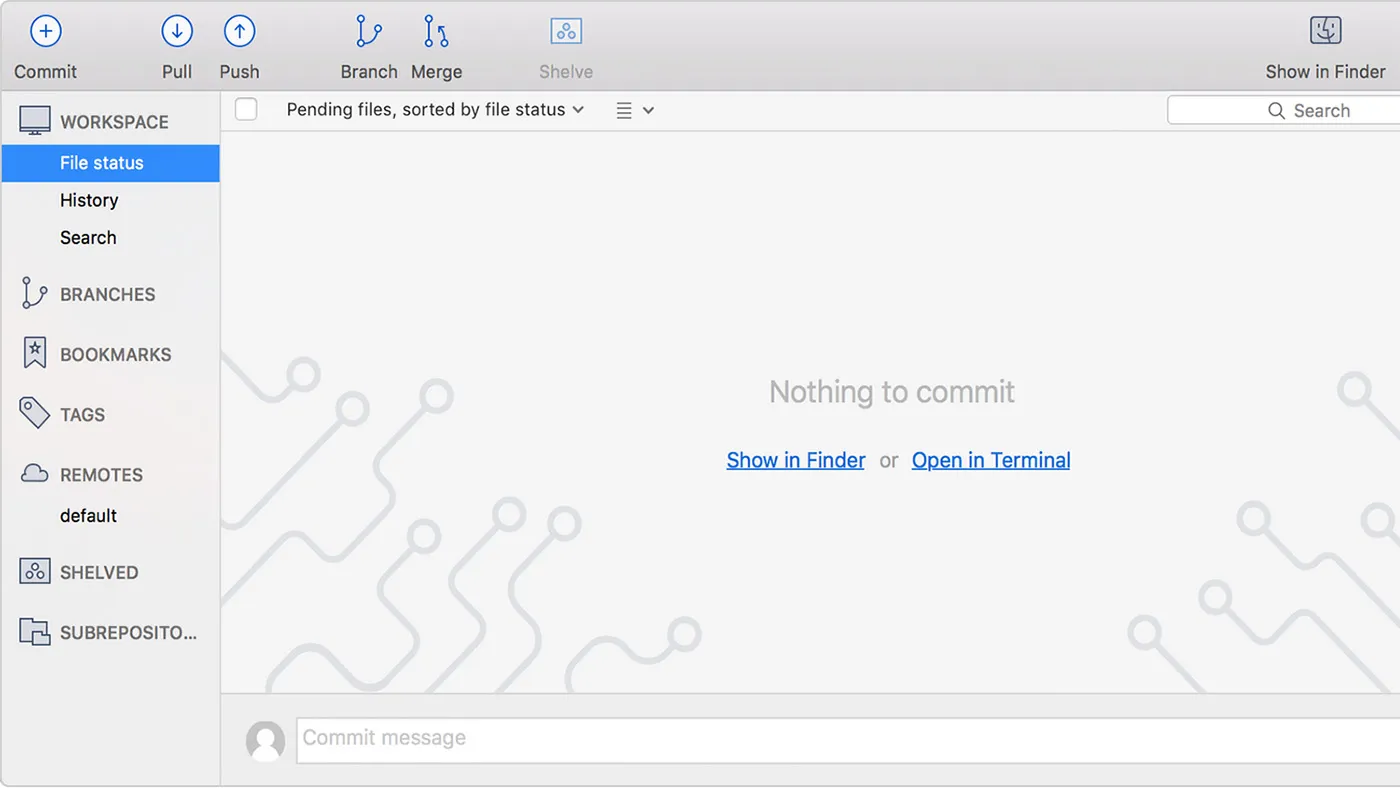Click the Merge toolbar icon
This screenshot has height=788, width=1400.
[x=436, y=32]
